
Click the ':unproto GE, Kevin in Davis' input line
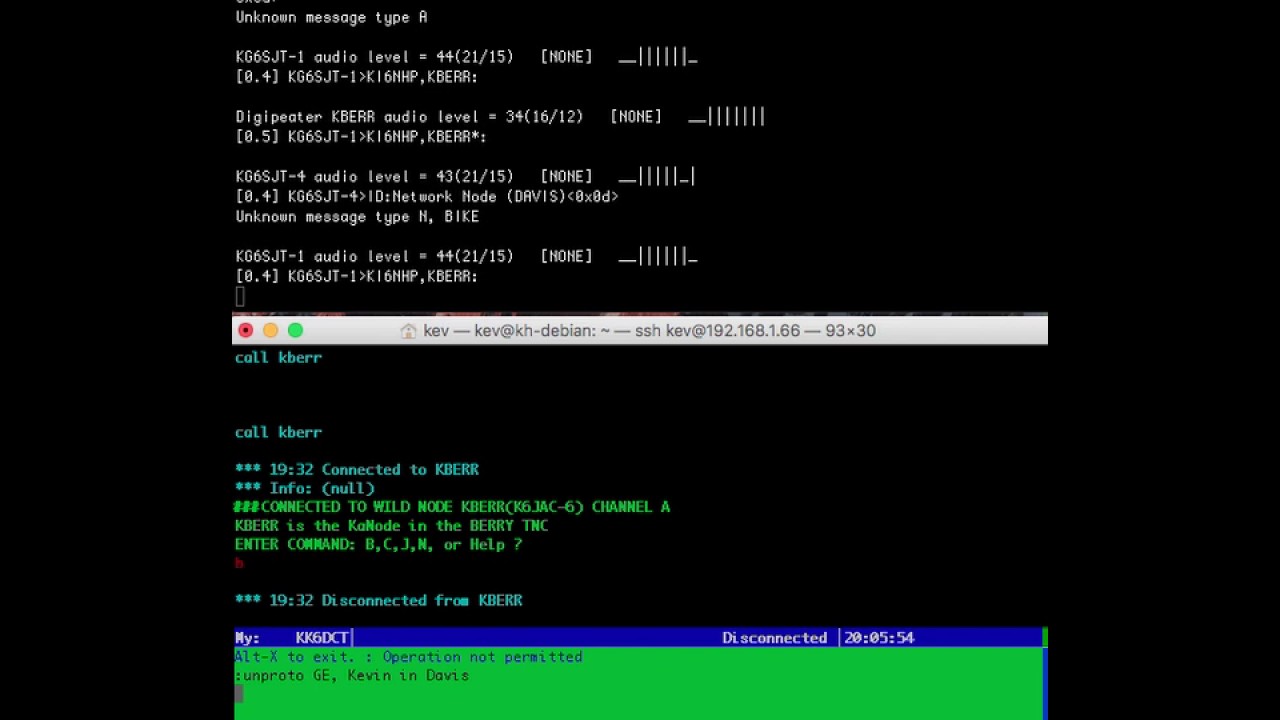(352, 675)
